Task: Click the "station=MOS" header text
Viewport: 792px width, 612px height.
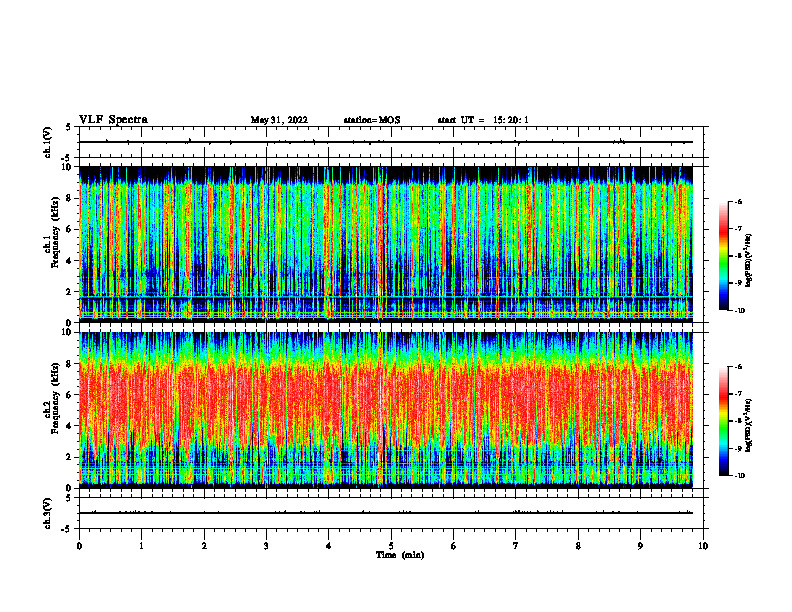Action: [x=372, y=120]
